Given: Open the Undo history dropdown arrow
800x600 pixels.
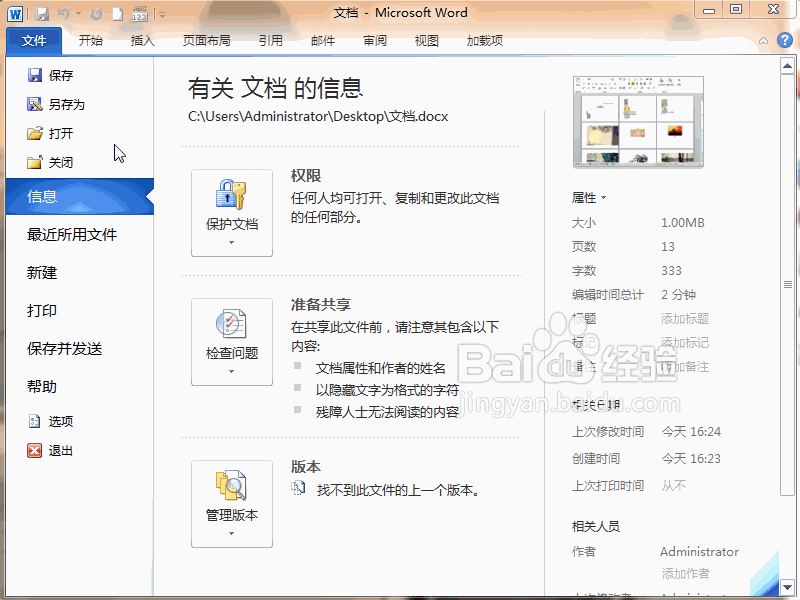Looking at the screenshot, I should (x=79, y=13).
